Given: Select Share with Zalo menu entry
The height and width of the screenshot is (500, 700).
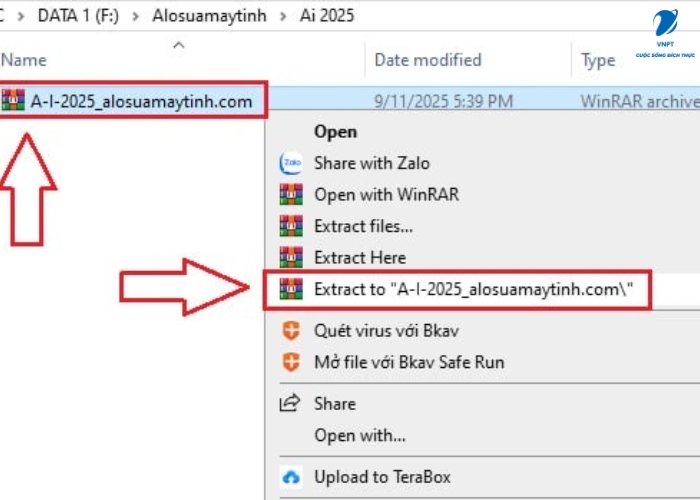Looking at the screenshot, I should (371, 163).
